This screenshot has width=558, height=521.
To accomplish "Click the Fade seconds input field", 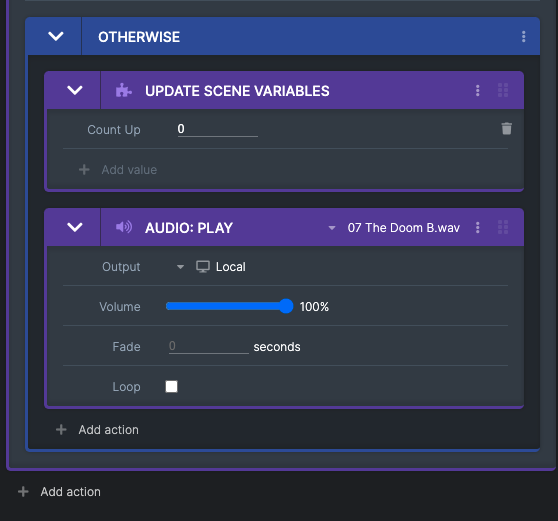I will 209,346.
